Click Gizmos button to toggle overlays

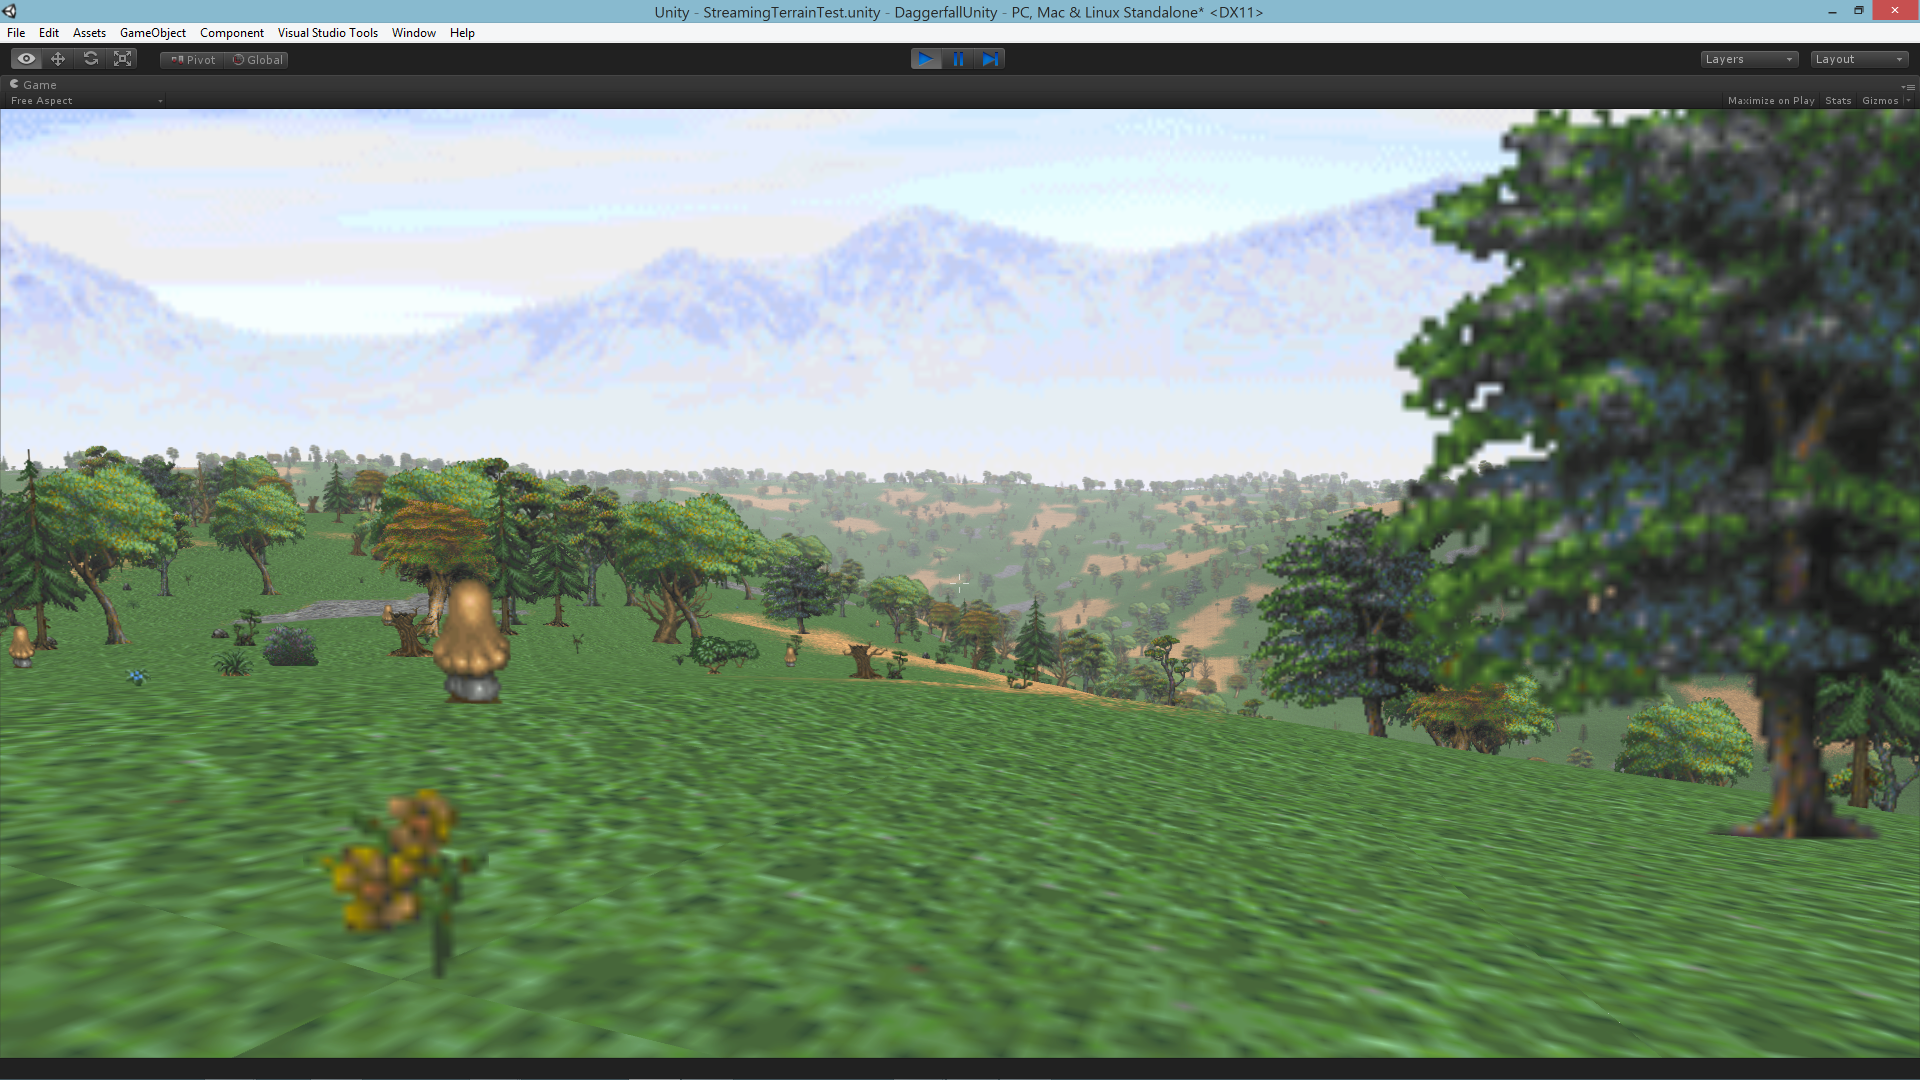point(1880,100)
